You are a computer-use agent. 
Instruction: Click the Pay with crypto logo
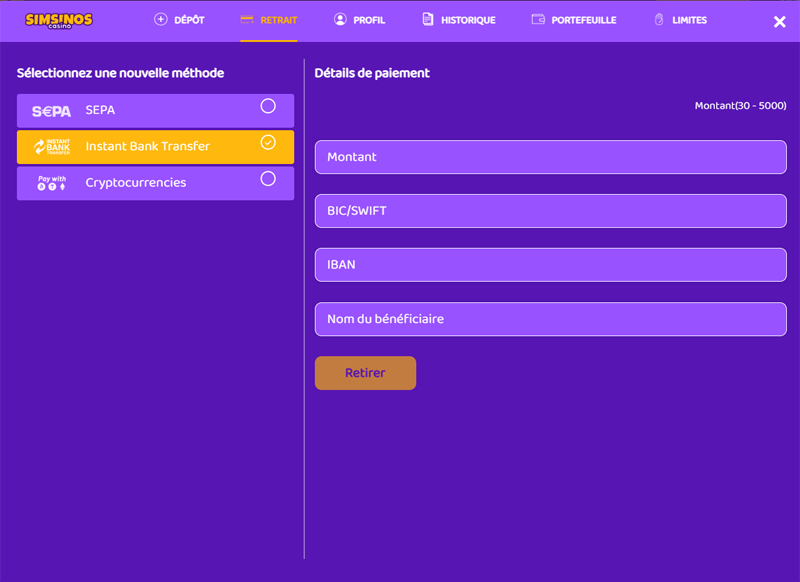(x=51, y=183)
